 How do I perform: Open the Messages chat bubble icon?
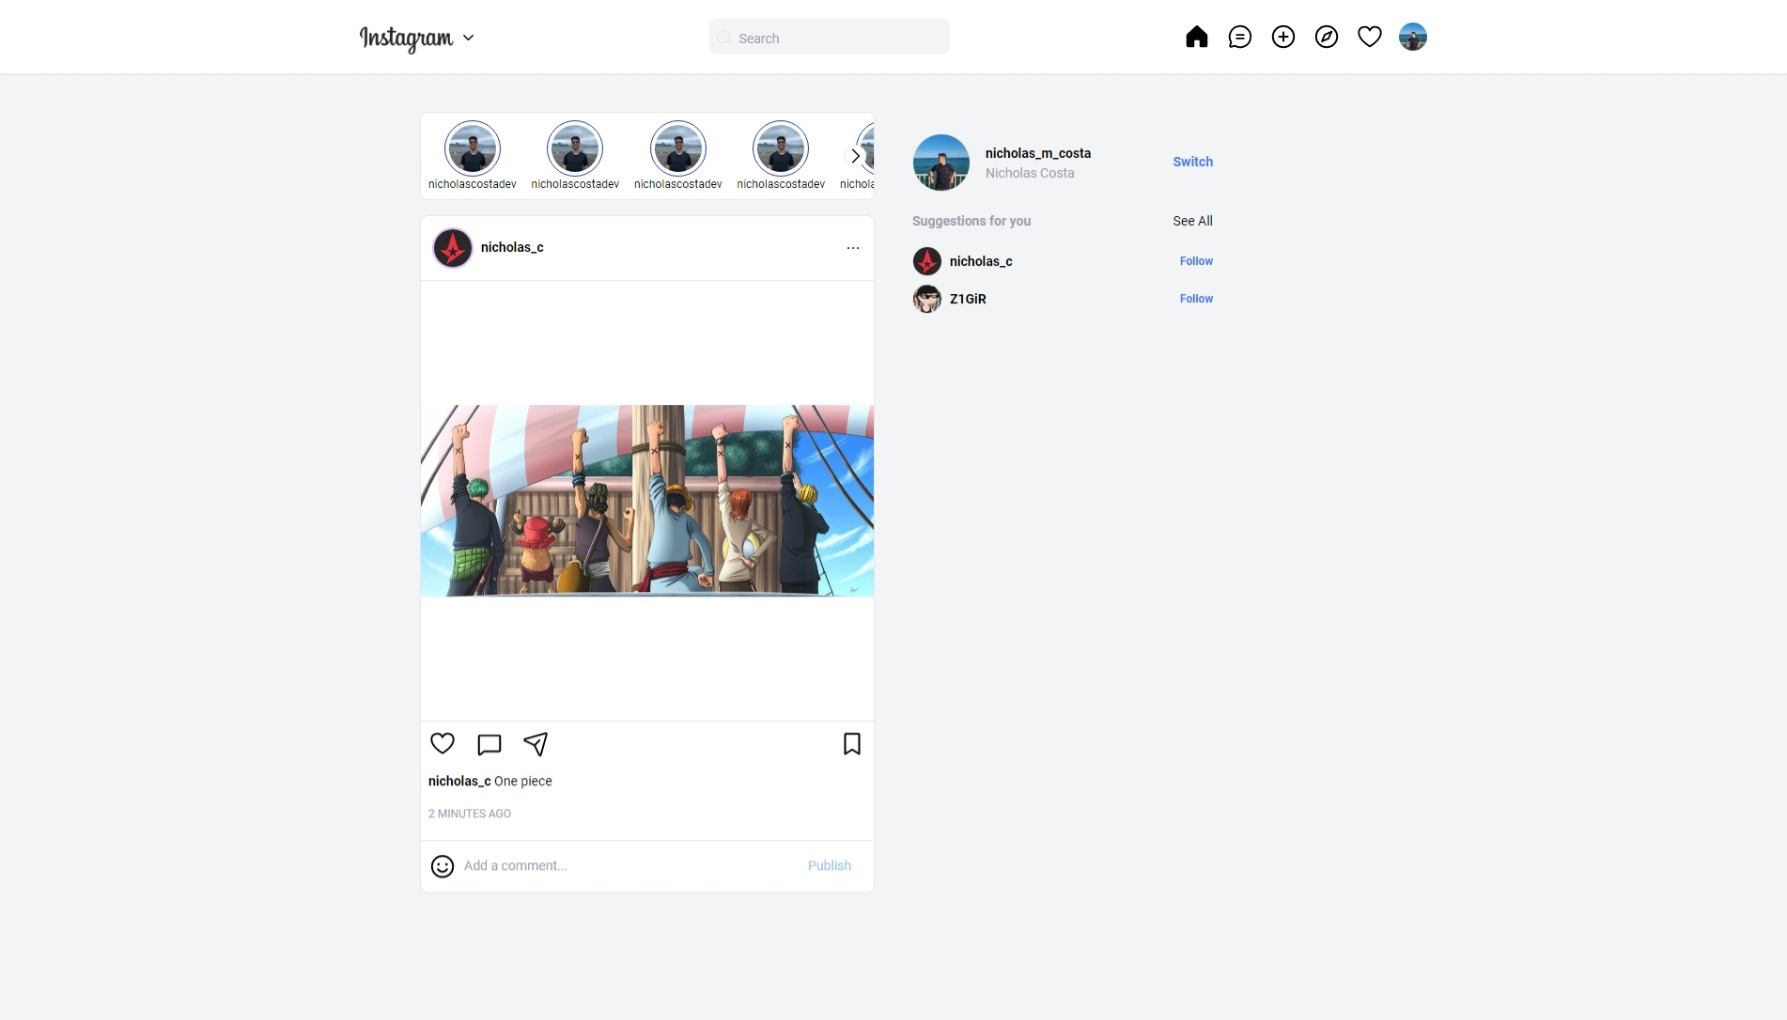[x=1239, y=37]
